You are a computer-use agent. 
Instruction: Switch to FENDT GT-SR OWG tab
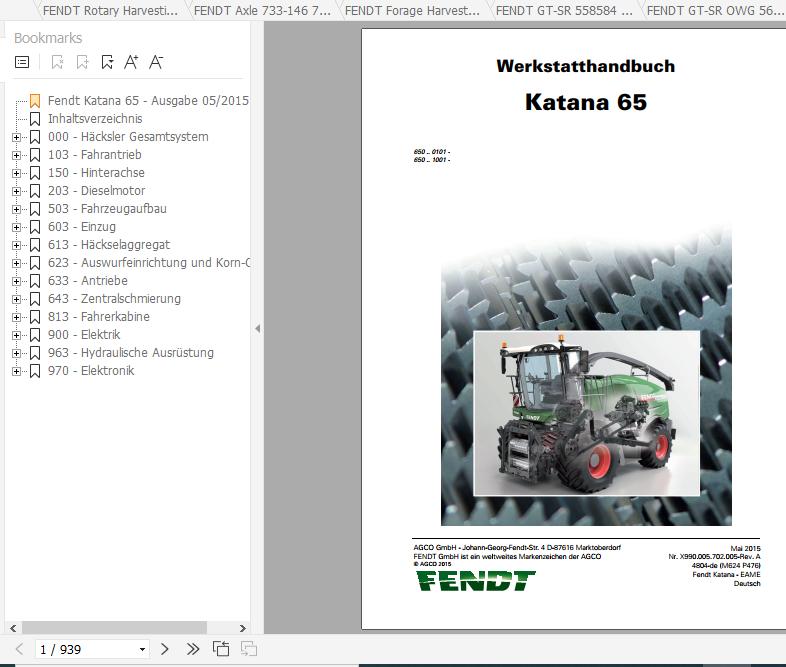714,11
